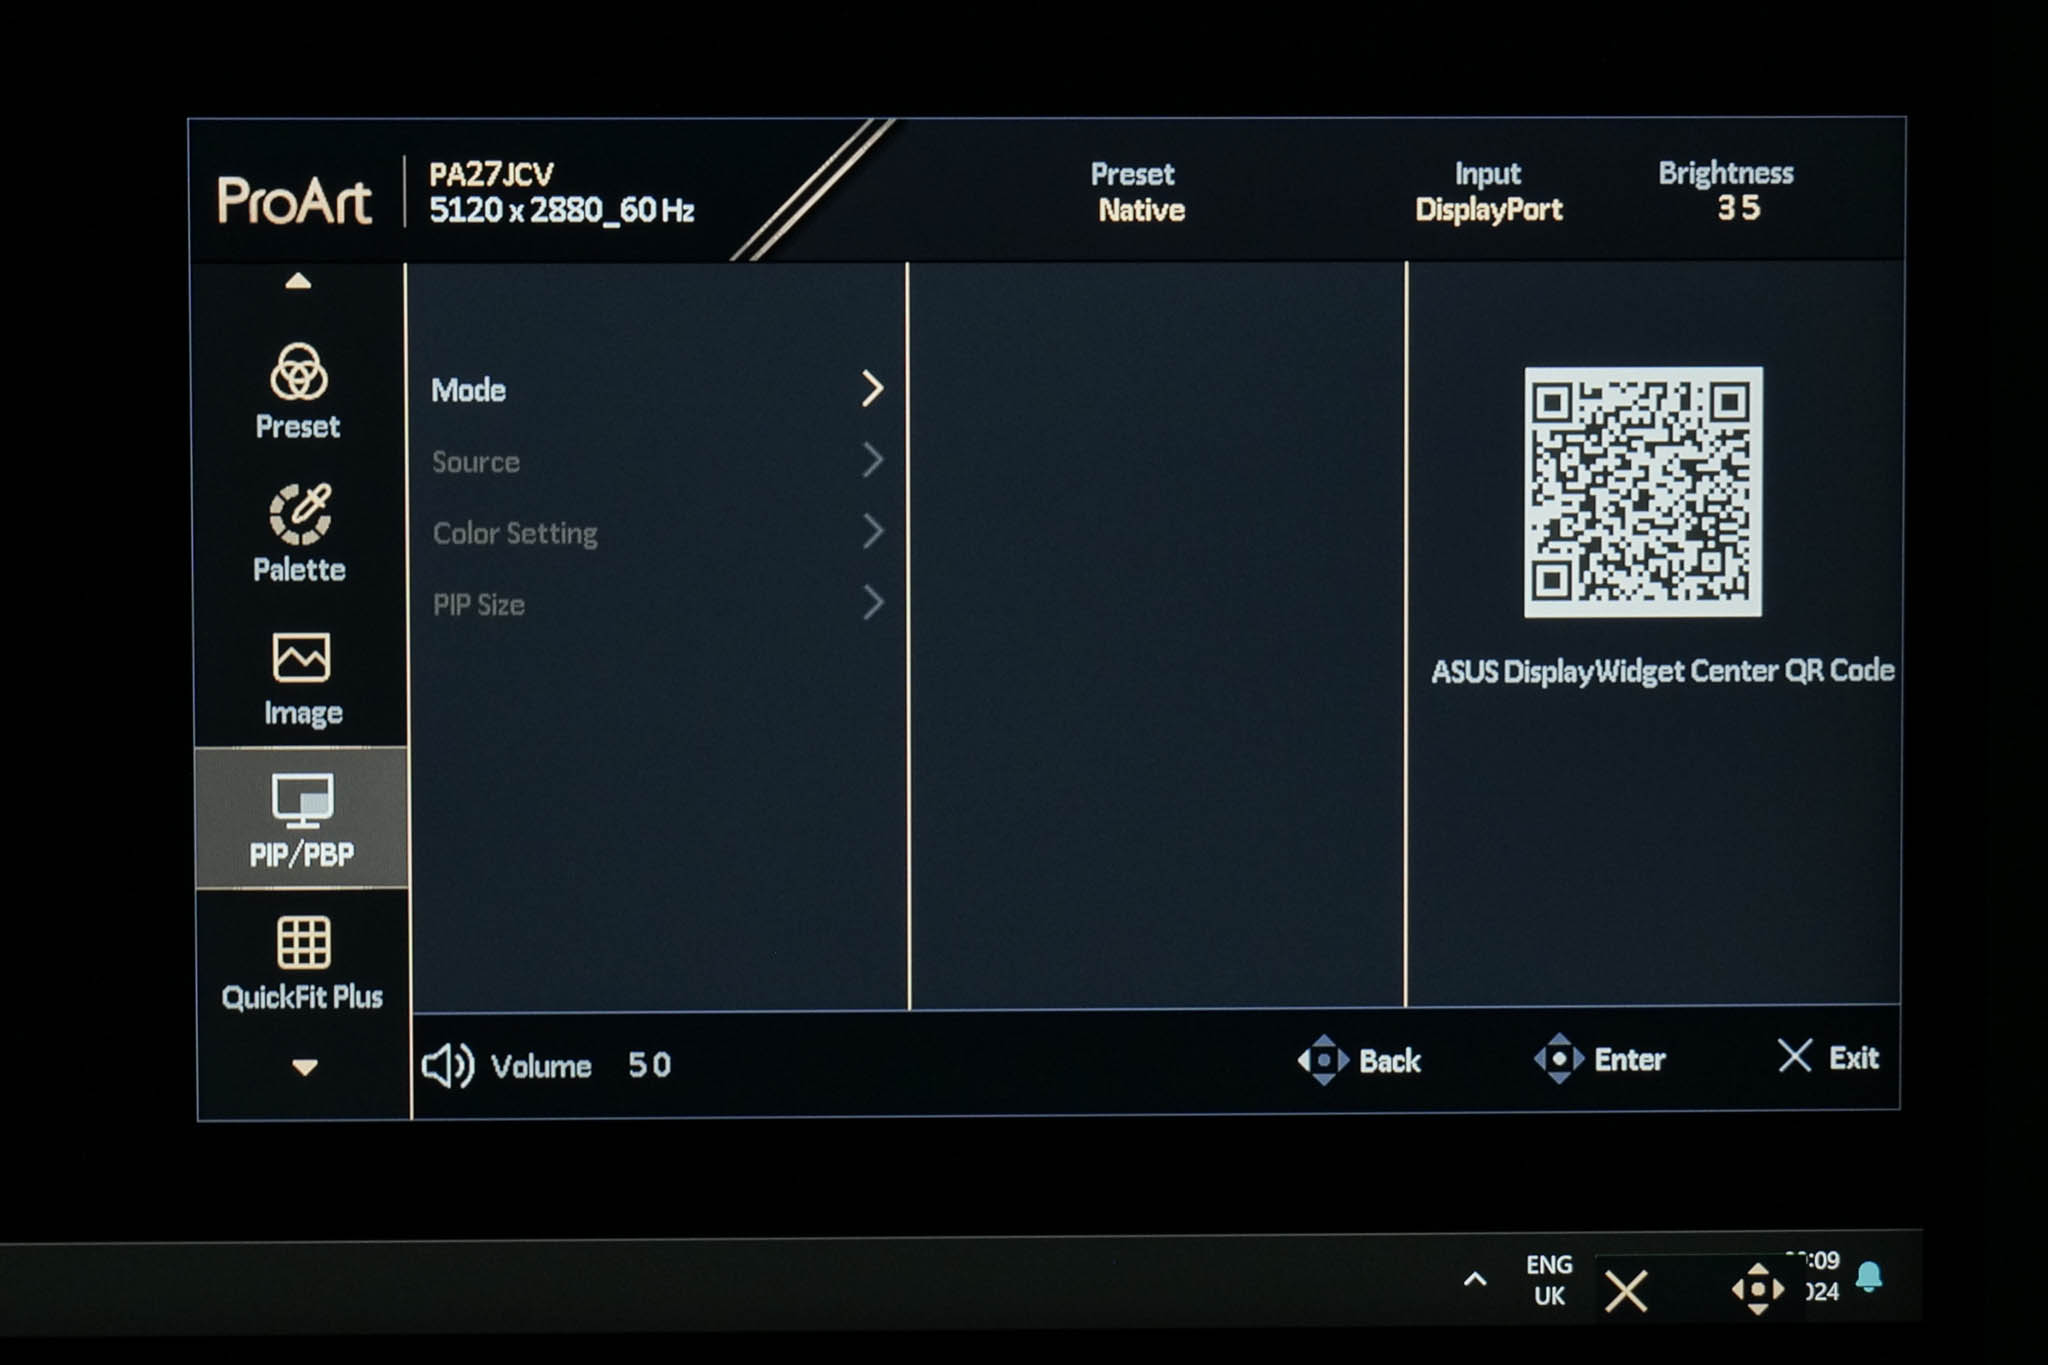
Task: Open the Image settings picture icon
Action: click(301, 657)
